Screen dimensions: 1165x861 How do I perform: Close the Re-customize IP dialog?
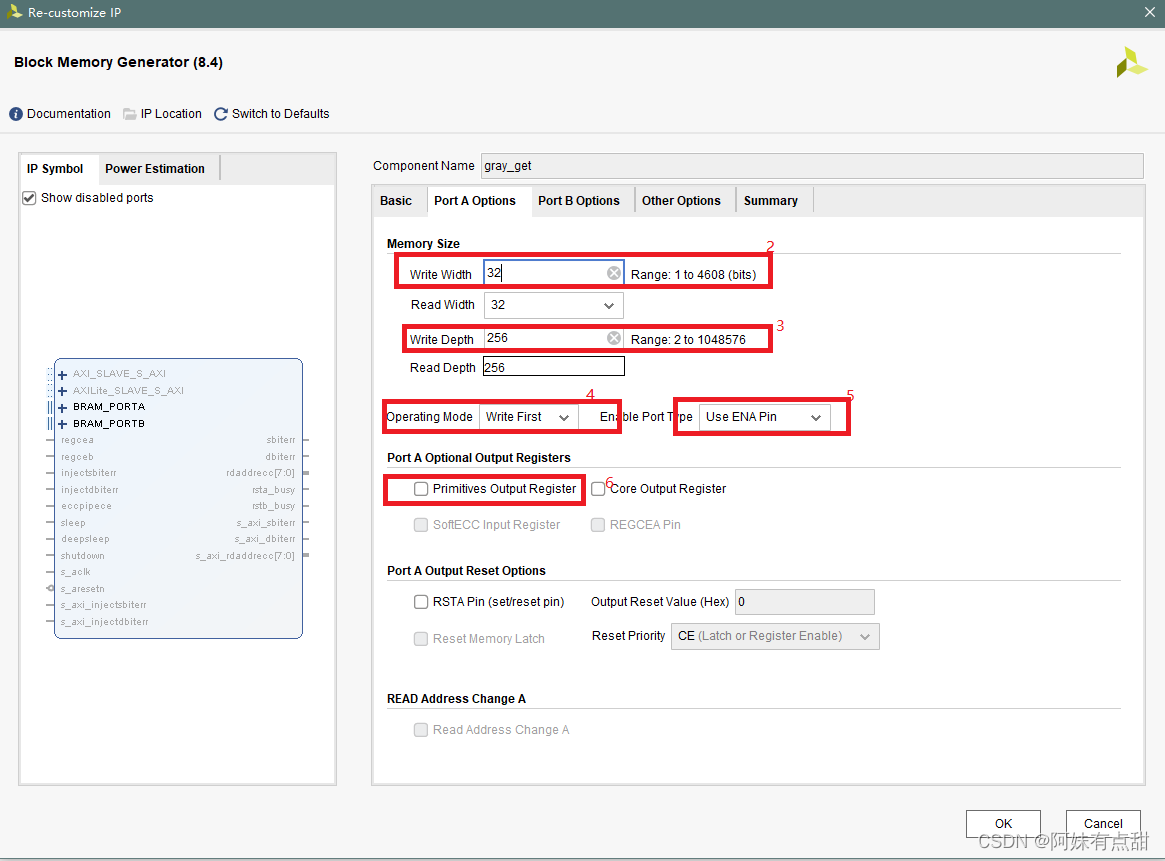tap(1149, 12)
